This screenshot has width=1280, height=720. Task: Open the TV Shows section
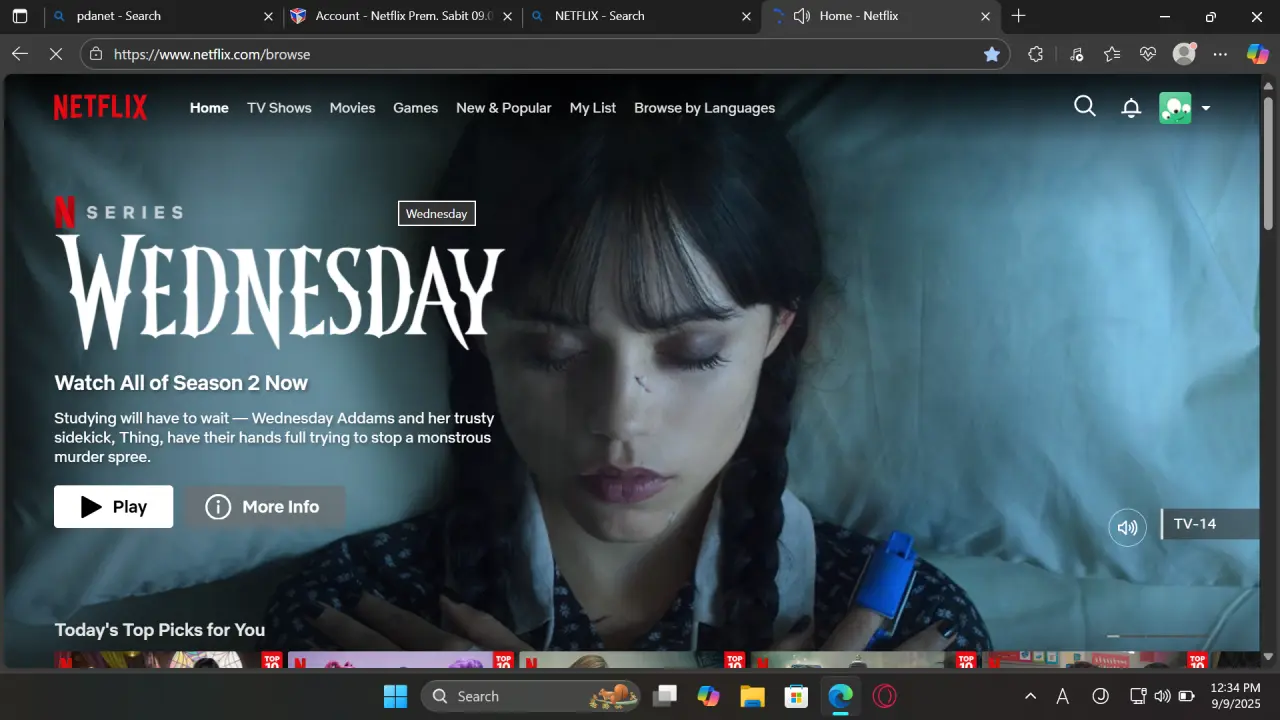point(279,108)
